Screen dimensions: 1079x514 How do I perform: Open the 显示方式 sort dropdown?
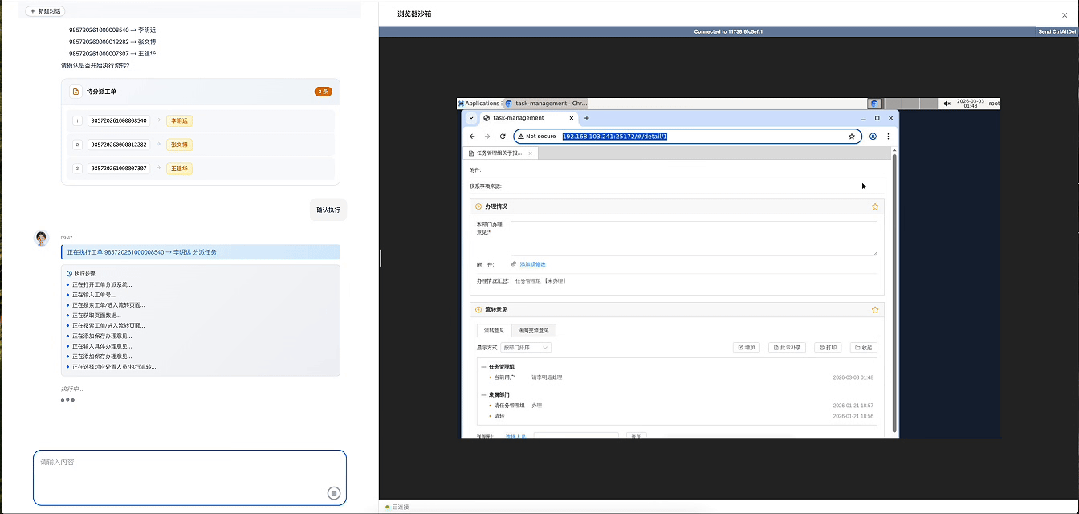pos(526,347)
